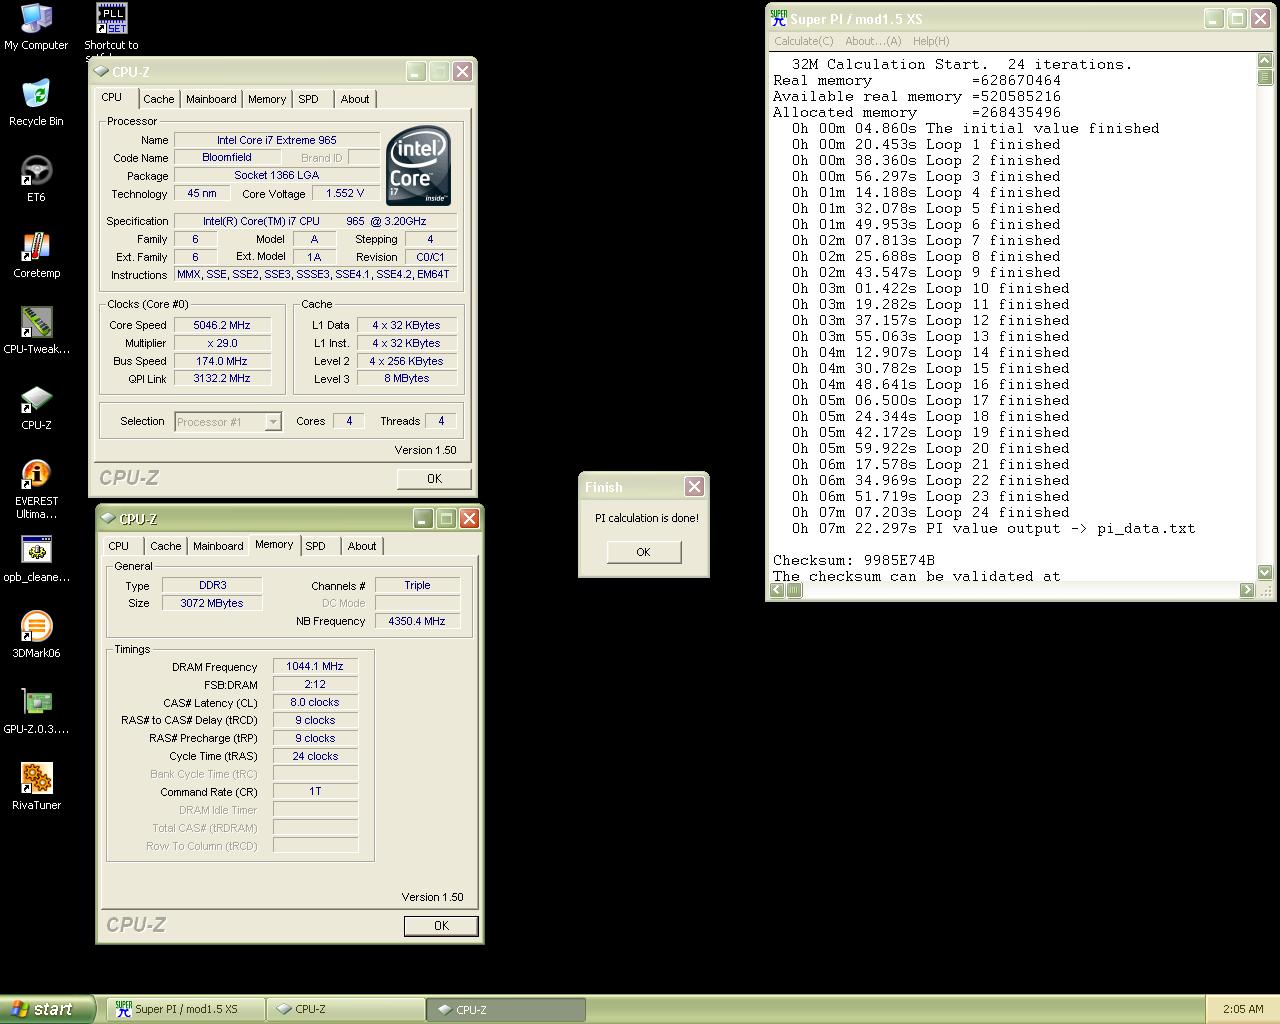Switch to second CPU-Z taskbar button

coord(506,1009)
